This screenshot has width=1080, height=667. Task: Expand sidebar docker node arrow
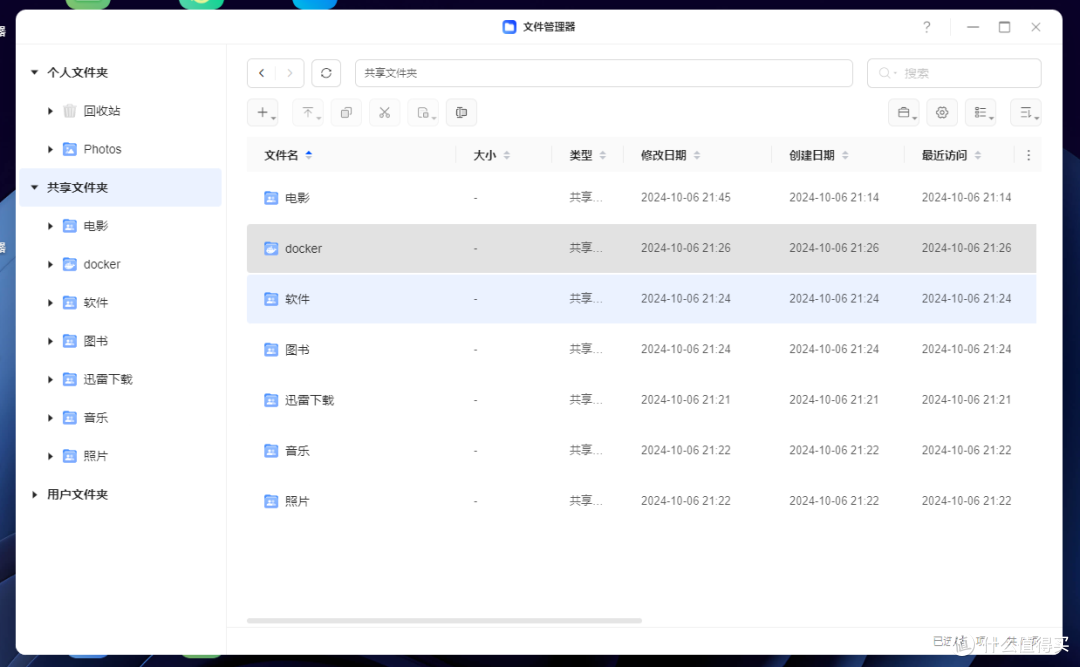(50, 264)
